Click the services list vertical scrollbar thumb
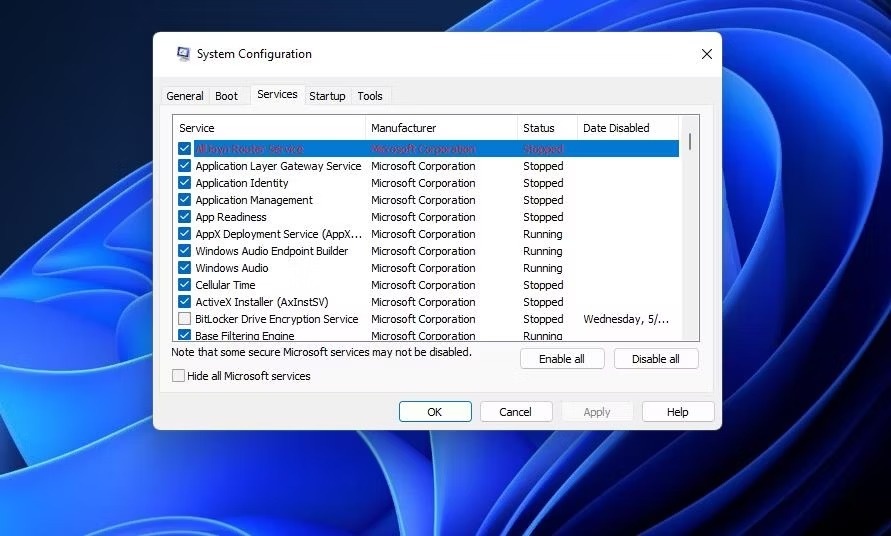The image size is (891, 536). [x=690, y=142]
